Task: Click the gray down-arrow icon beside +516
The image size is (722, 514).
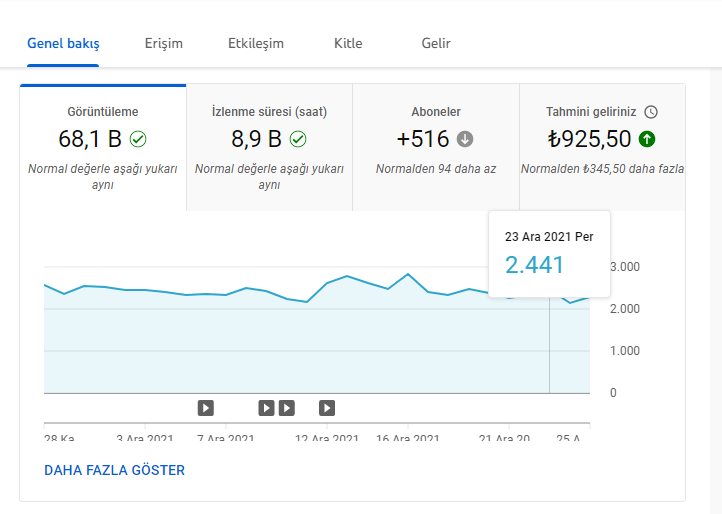Action: click(x=465, y=139)
